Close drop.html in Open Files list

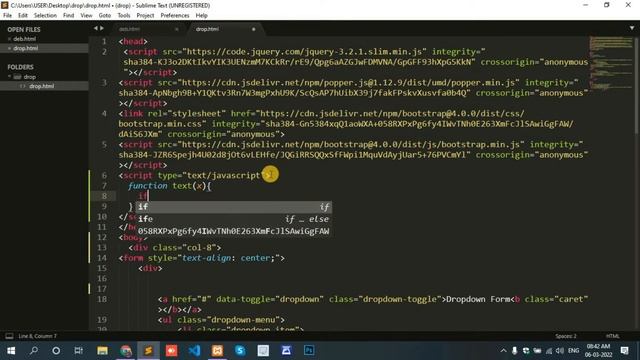pyautogui.click(x=9, y=48)
